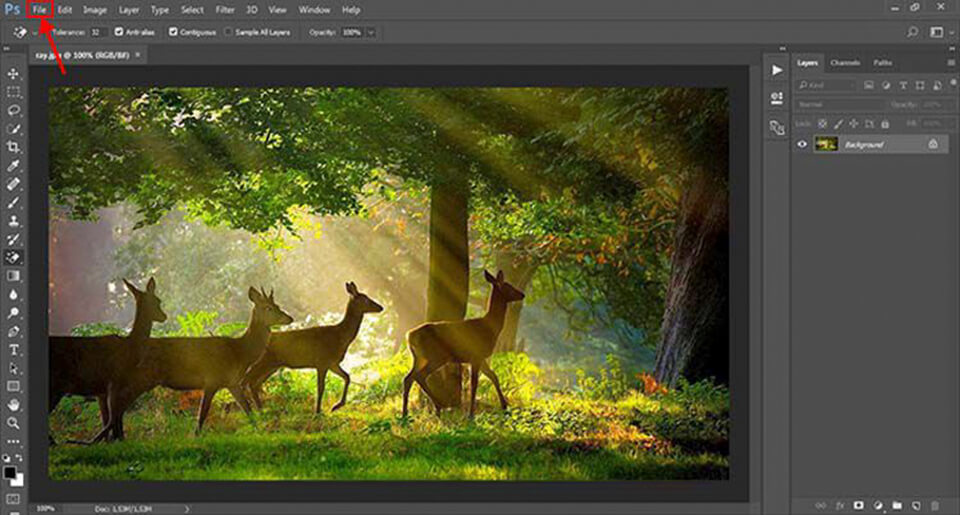The height and width of the screenshot is (515, 960).
Task: Toggle the Contiguous checkbox
Action: [x=173, y=32]
